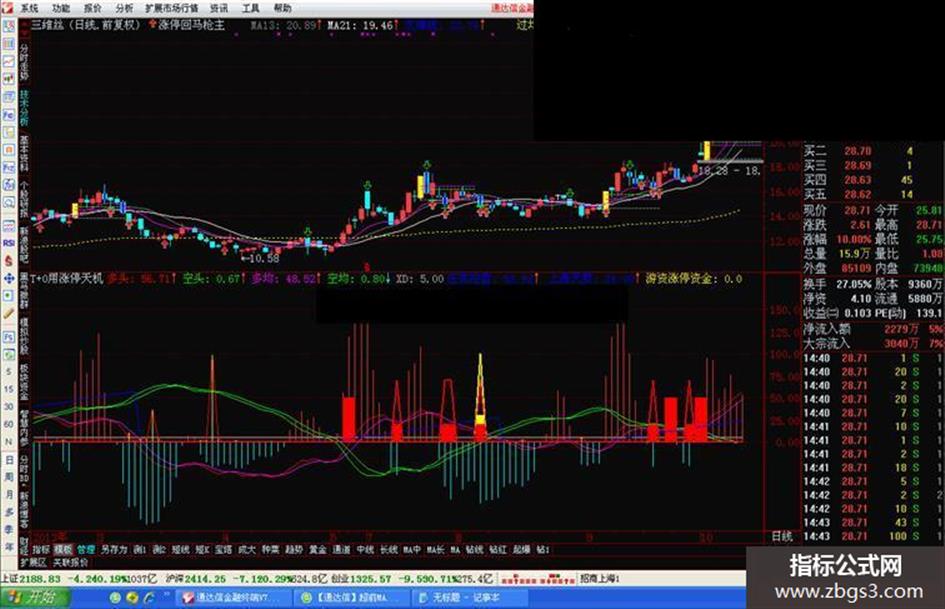945x609 pixels.
Task: Click 另存为 in the bottom template bar
Action: point(114,549)
